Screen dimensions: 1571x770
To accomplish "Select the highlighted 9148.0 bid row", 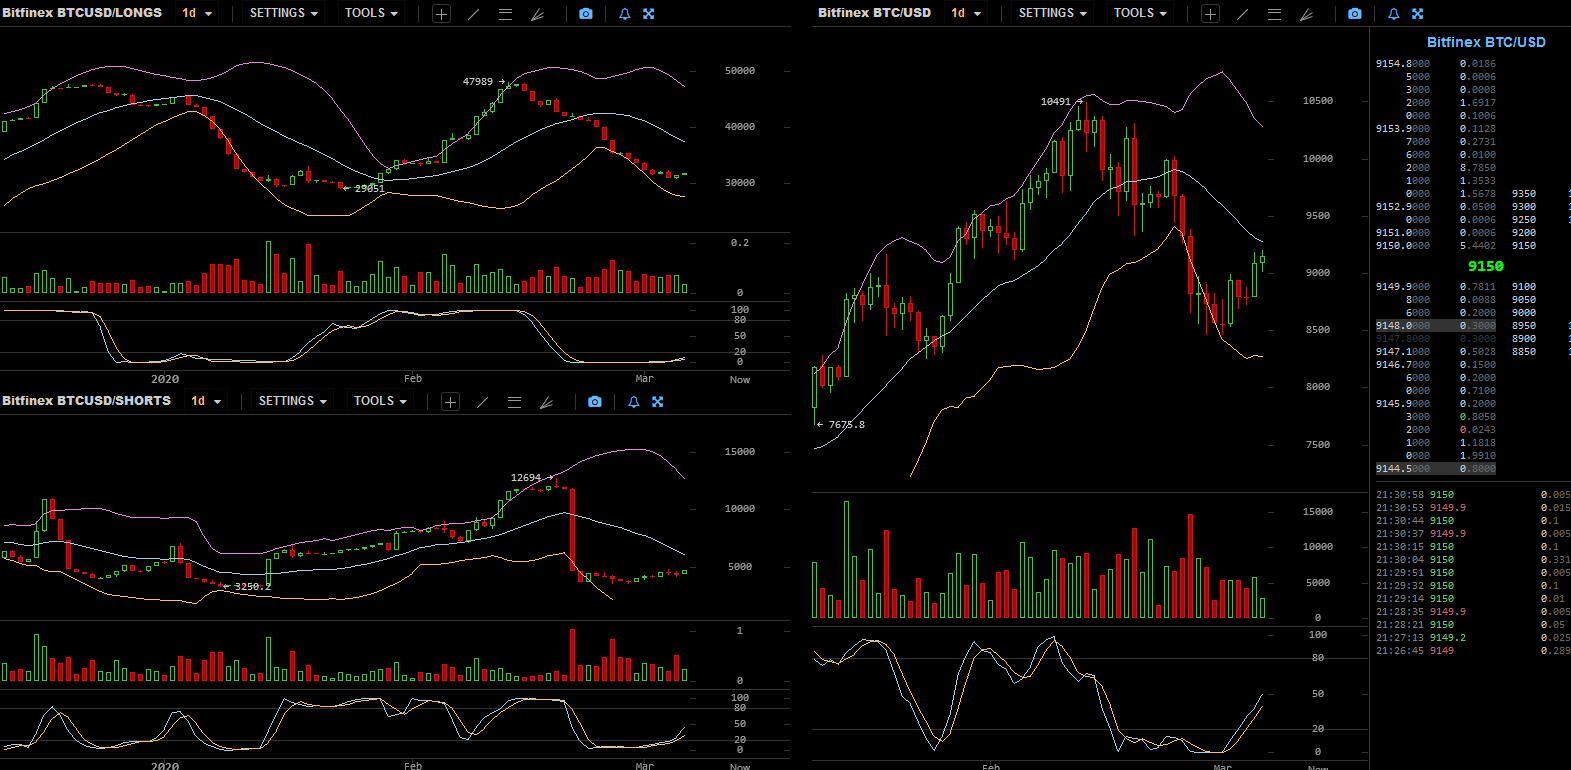I will 1436,326.
